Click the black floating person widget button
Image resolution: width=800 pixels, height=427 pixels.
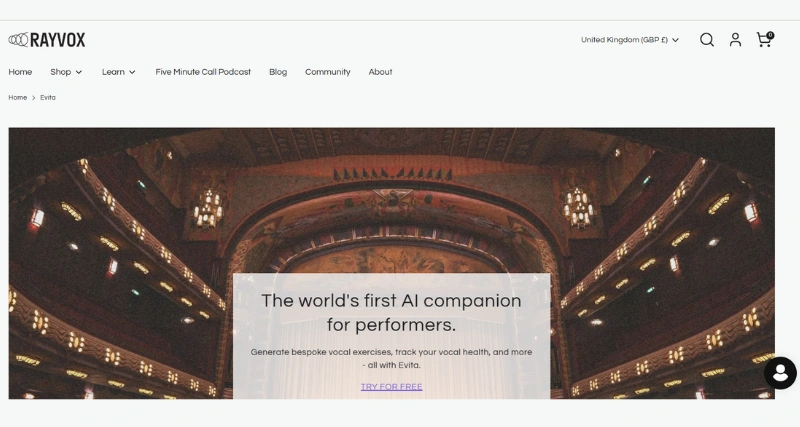point(780,373)
